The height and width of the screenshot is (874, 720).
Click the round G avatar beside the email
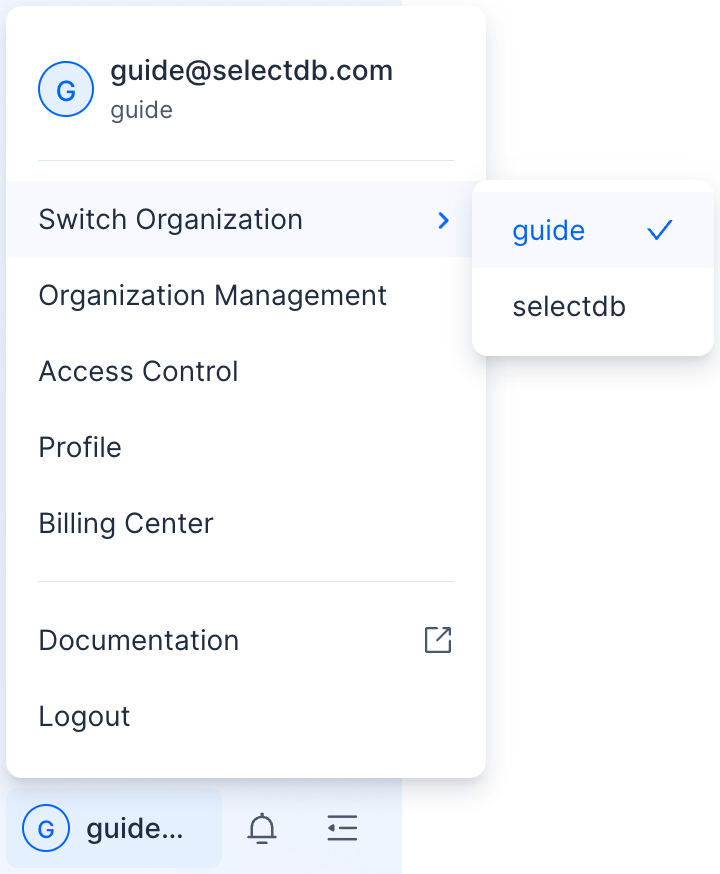[66, 91]
